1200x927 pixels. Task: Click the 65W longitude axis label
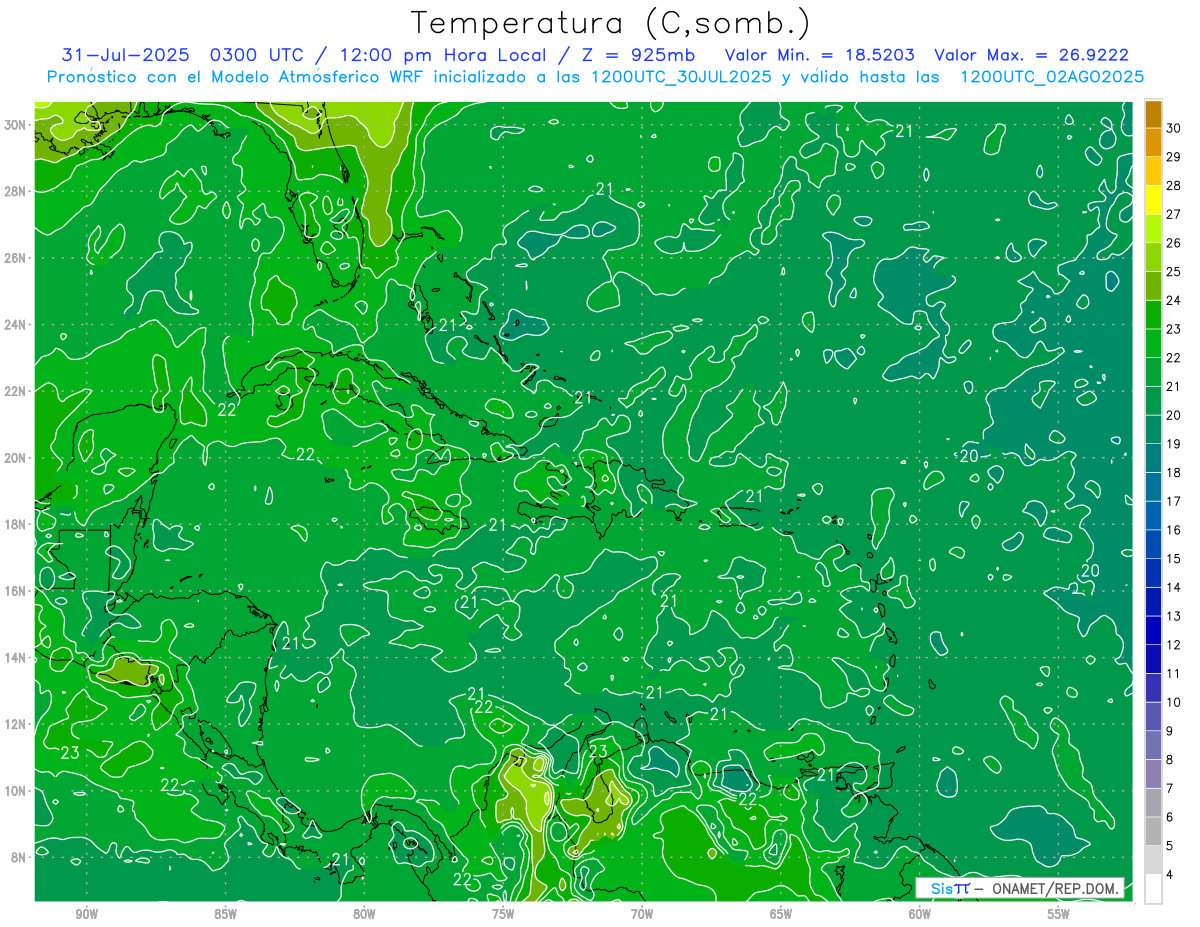[781, 914]
